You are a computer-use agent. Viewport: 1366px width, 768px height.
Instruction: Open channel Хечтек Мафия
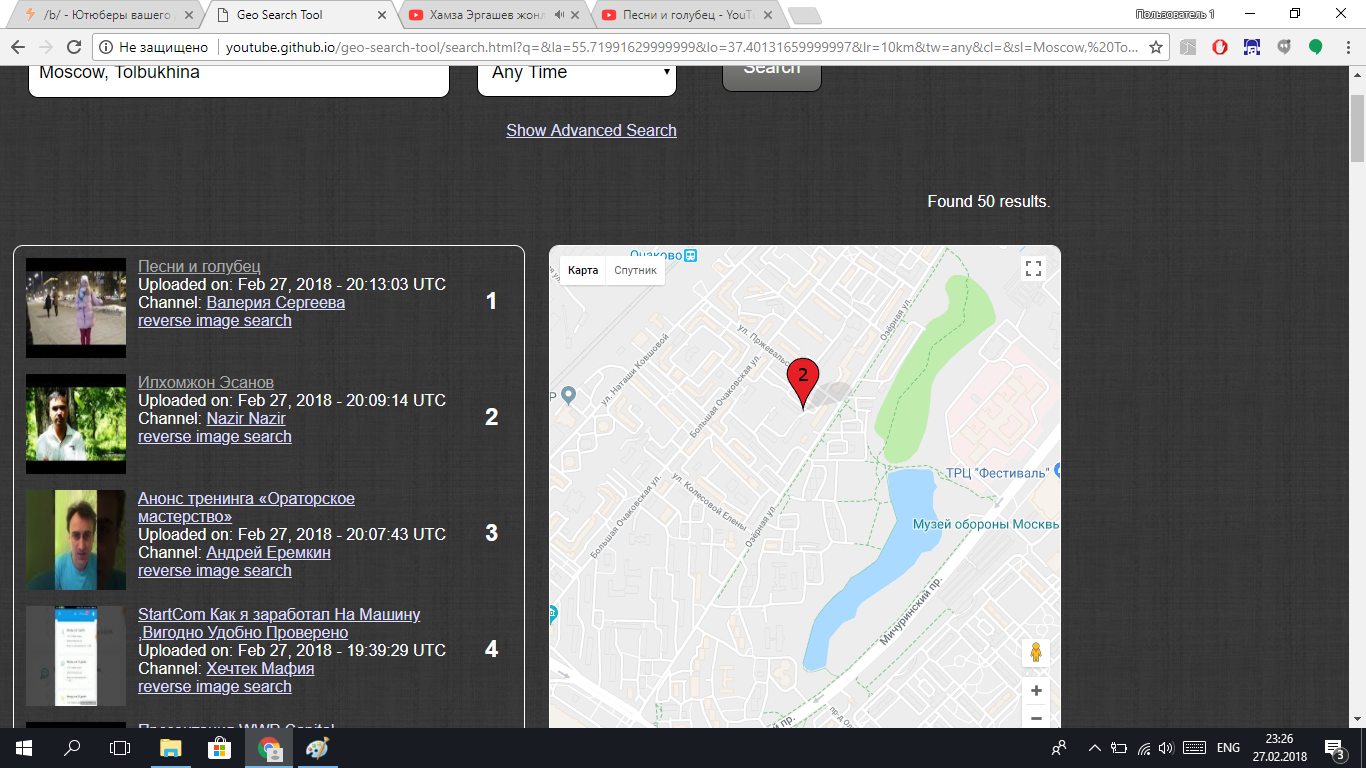pos(260,668)
